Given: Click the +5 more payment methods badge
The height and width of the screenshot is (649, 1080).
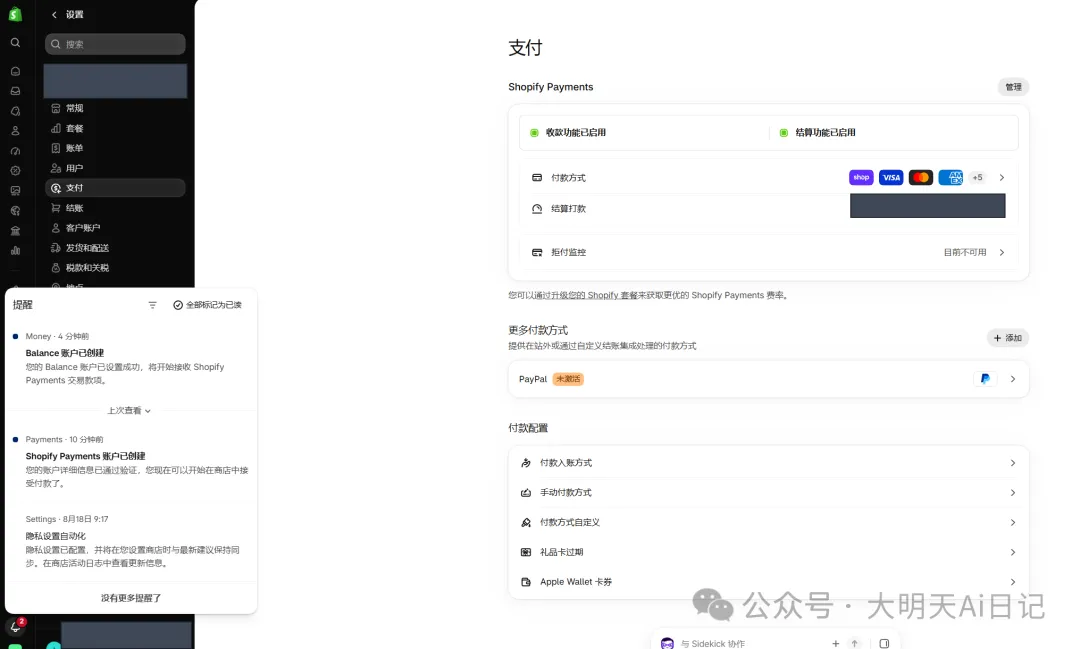Looking at the screenshot, I should [977, 178].
